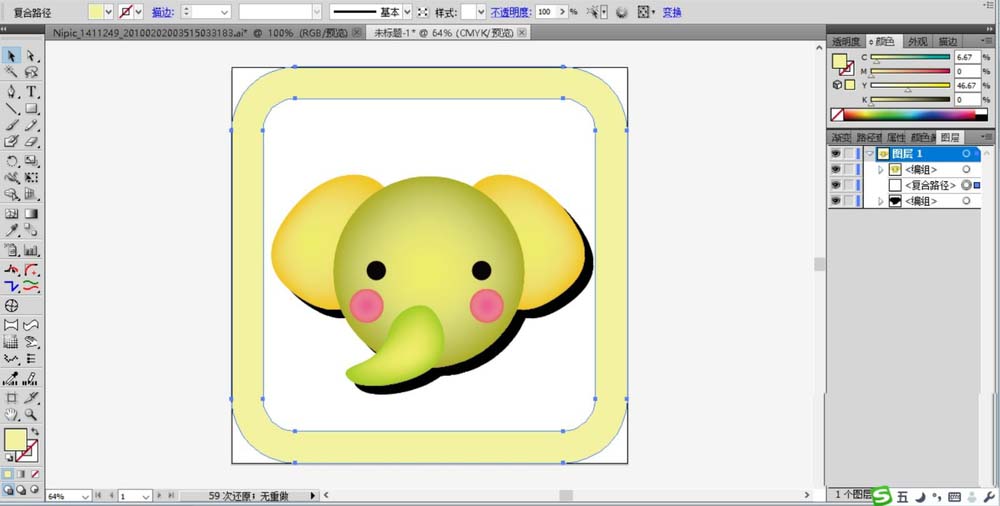Pick the Magic Wand tool
1000x506 pixels.
coord(11,73)
